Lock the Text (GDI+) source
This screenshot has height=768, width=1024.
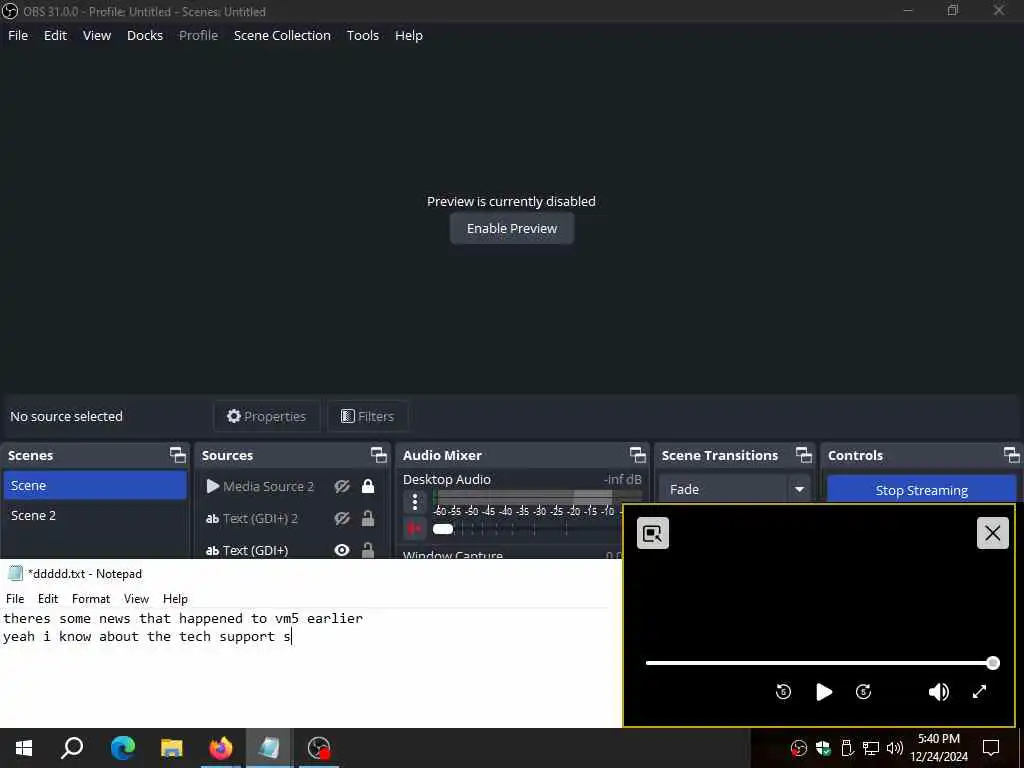(x=368, y=550)
